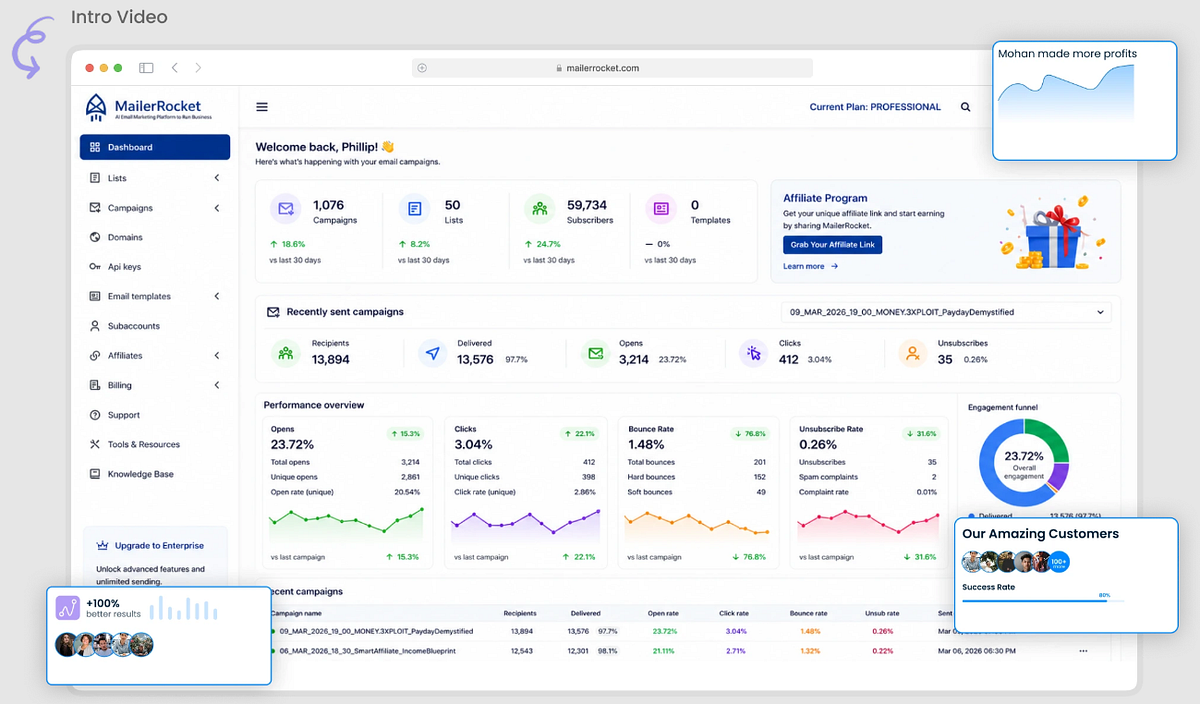Click the Clicks cursor icon
Viewport: 1200px width, 704px height.
[754, 352]
